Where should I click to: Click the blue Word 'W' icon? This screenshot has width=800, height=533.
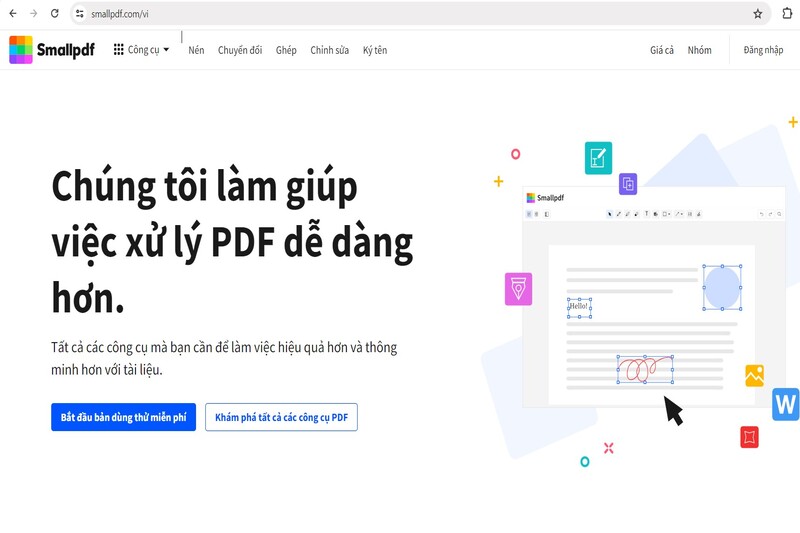point(786,404)
